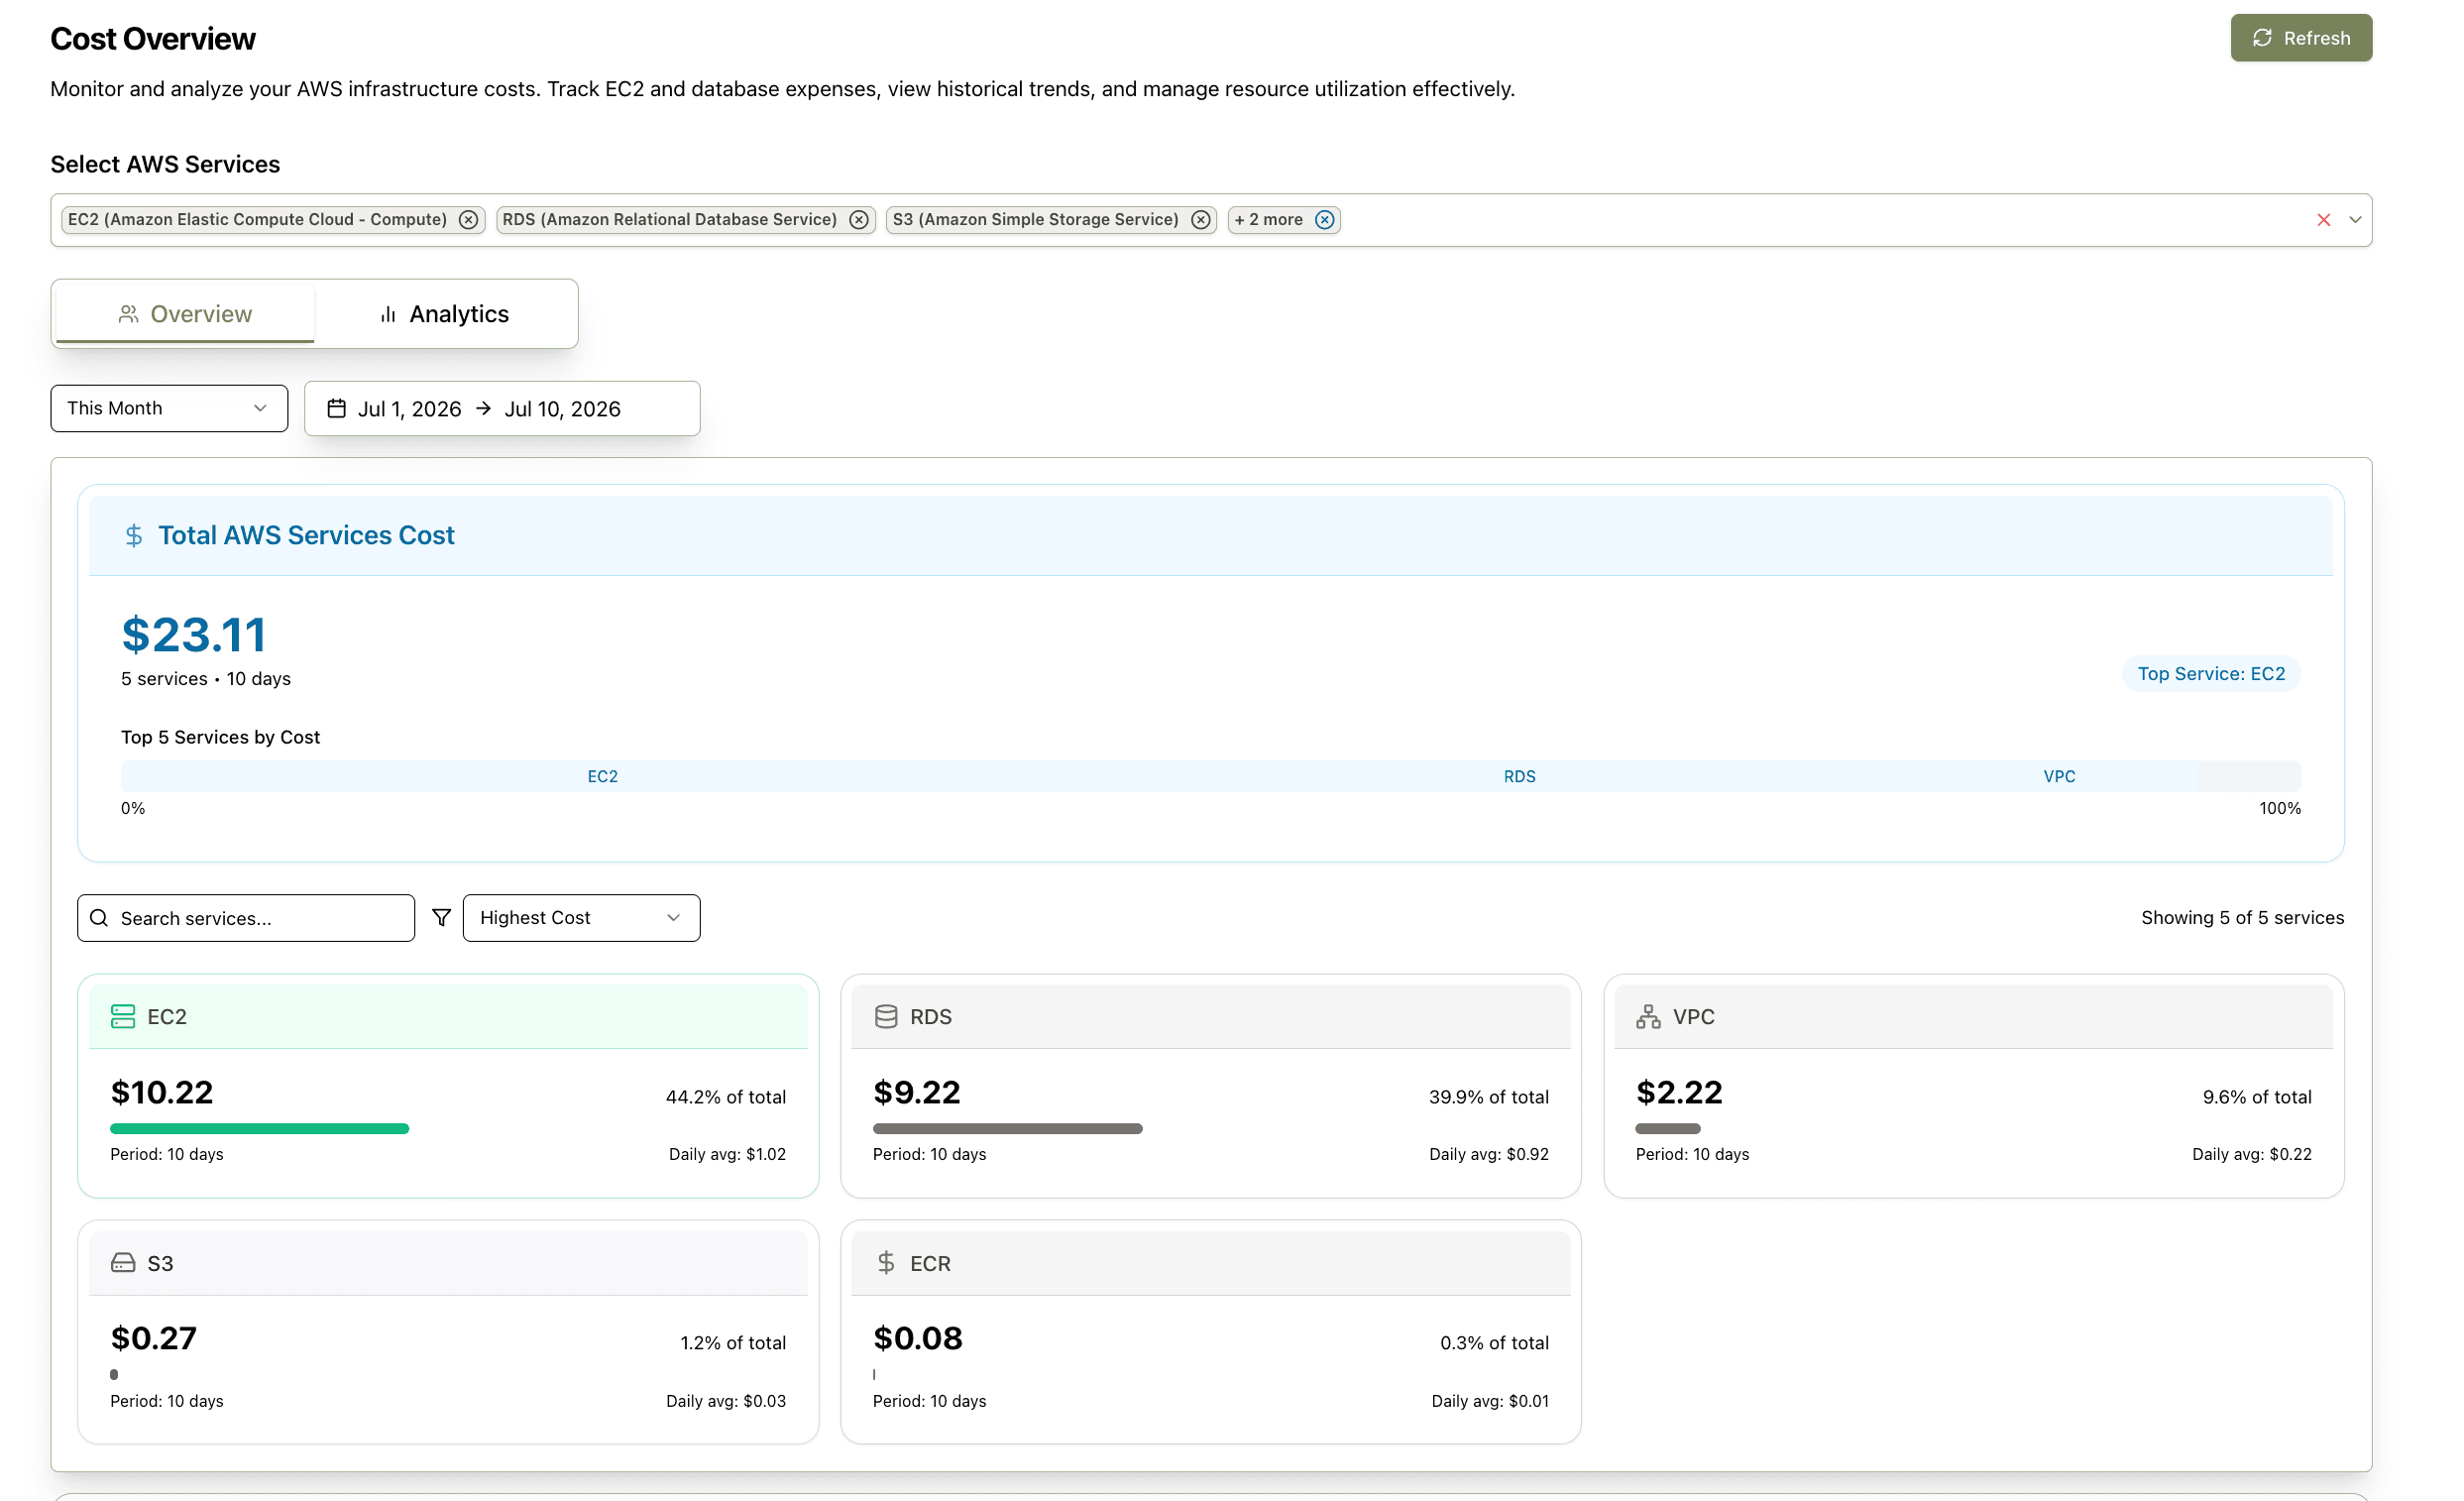
Task: Click the EC2 server icon
Action: coord(123,1017)
